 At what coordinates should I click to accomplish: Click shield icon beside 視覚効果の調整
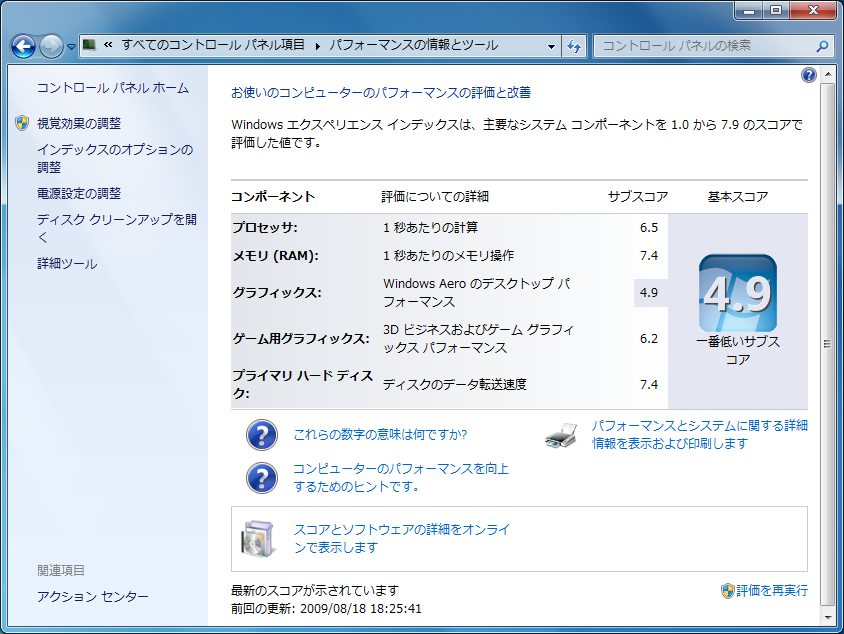22,123
